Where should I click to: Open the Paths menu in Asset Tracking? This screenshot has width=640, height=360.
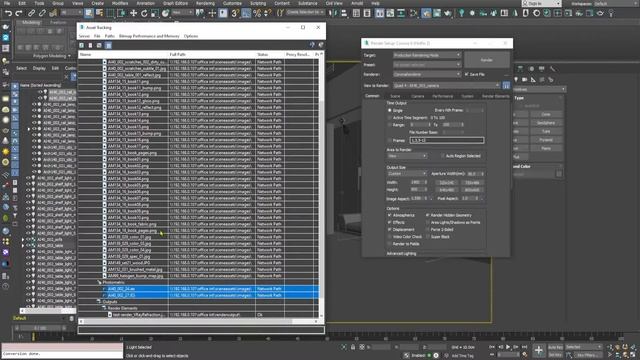coord(109,36)
